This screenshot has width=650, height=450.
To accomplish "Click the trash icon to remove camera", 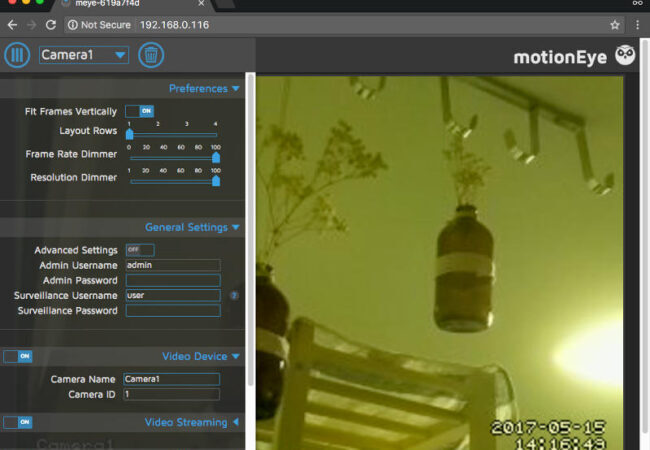I will pos(151,55).
